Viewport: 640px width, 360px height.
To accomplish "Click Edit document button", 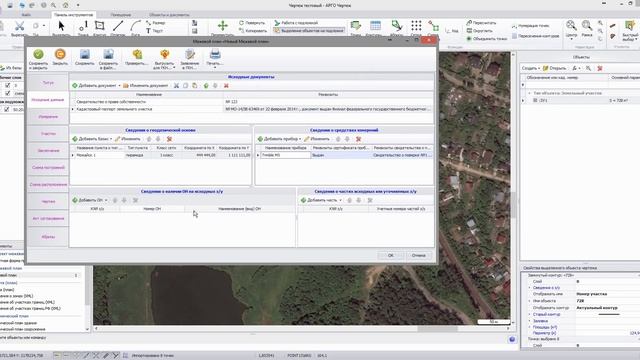I will tap(146, 86).
